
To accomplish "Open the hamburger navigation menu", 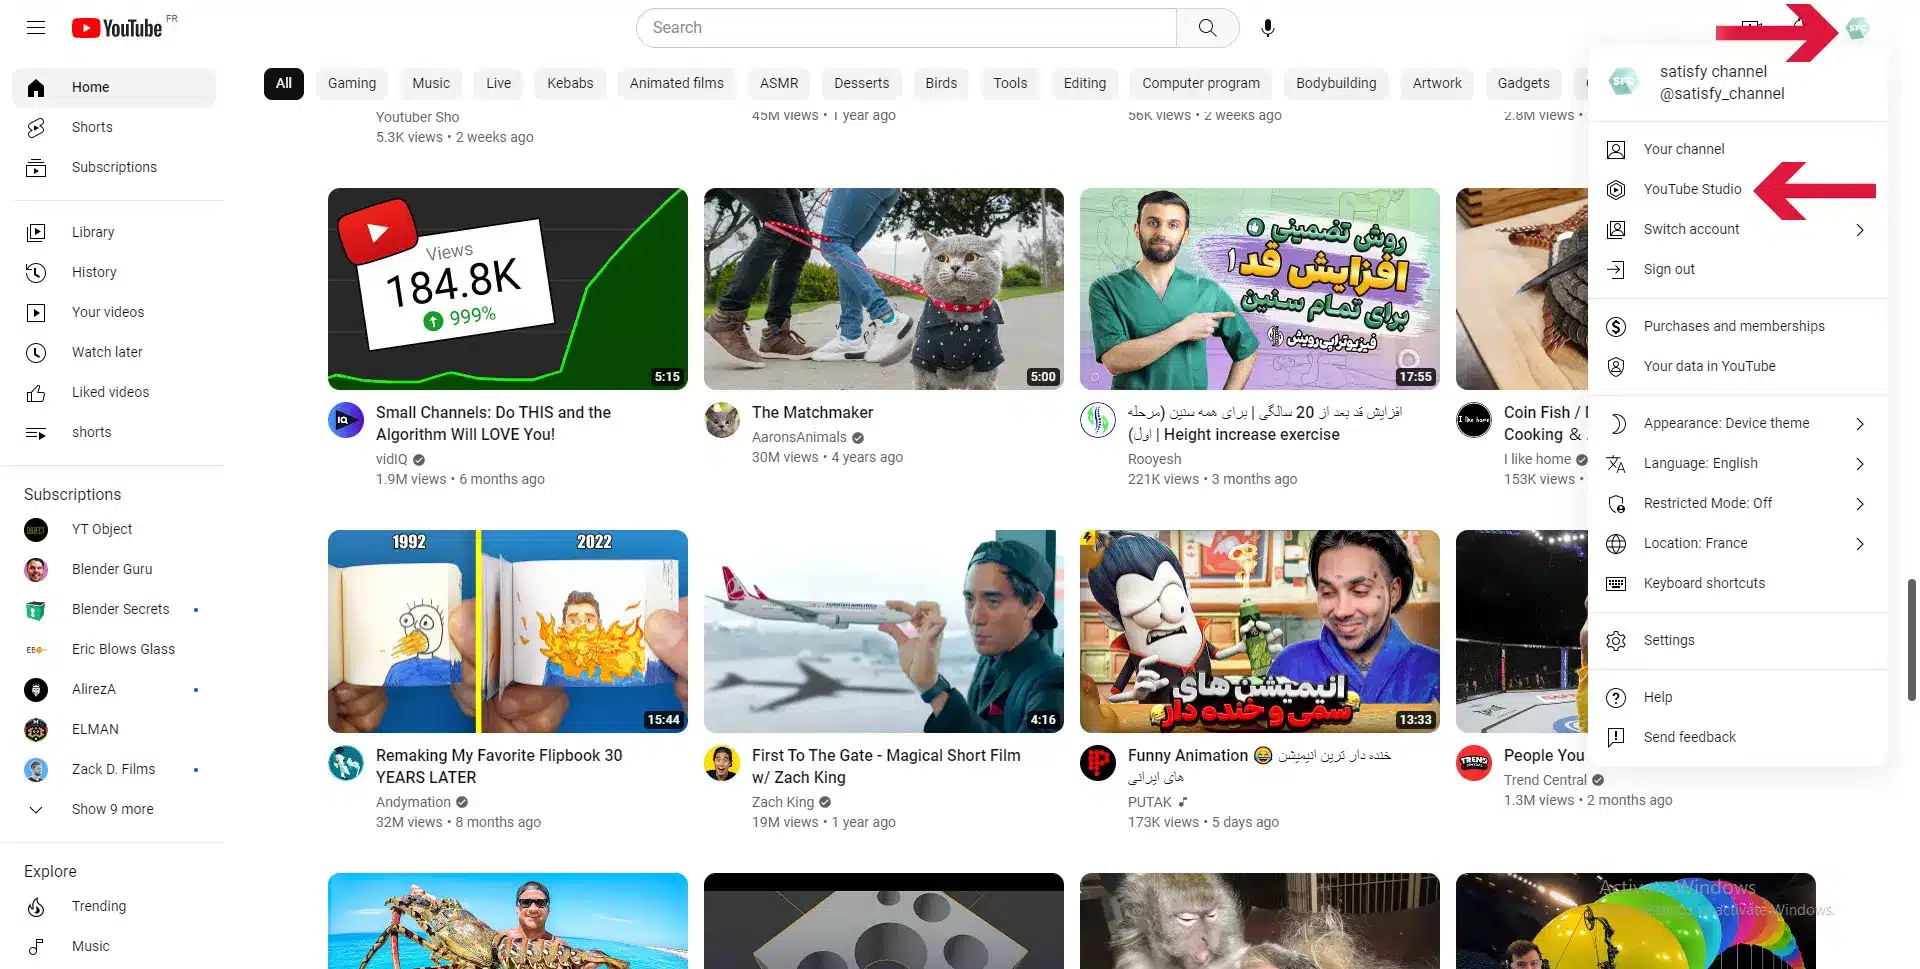I will [36, 28].
